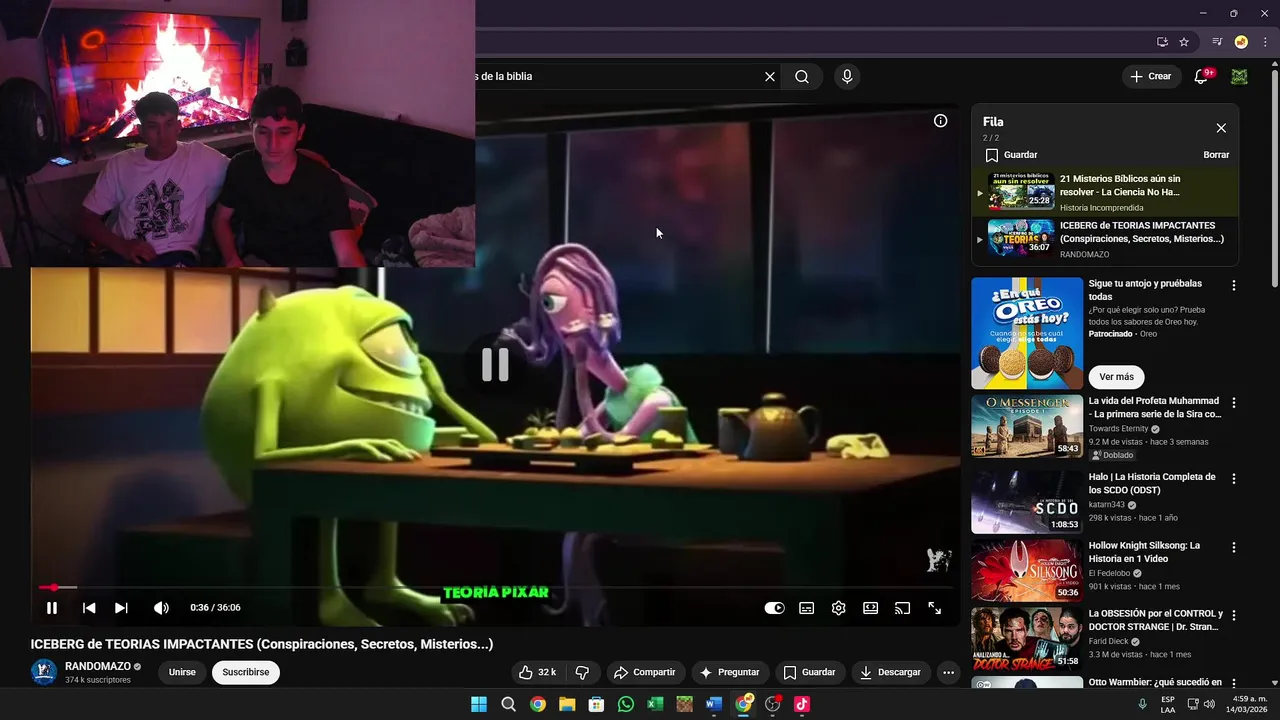
Task: Open TikTok from the taskbar
Action: 802,704
